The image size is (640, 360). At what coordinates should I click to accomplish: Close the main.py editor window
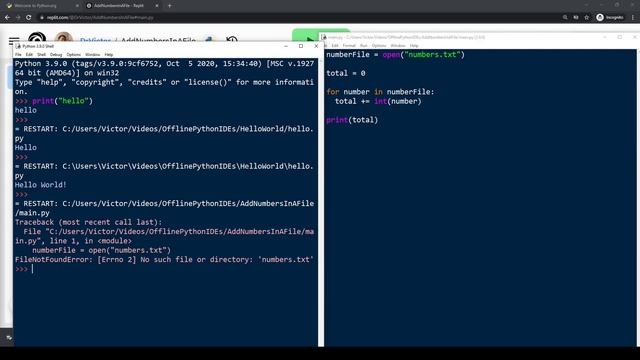[x=635, y=37]
